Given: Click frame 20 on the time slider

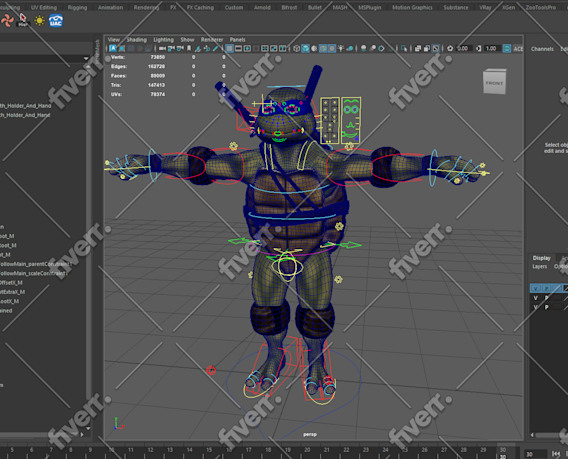Looking at the screenshot, I should [x=307, y=450].
